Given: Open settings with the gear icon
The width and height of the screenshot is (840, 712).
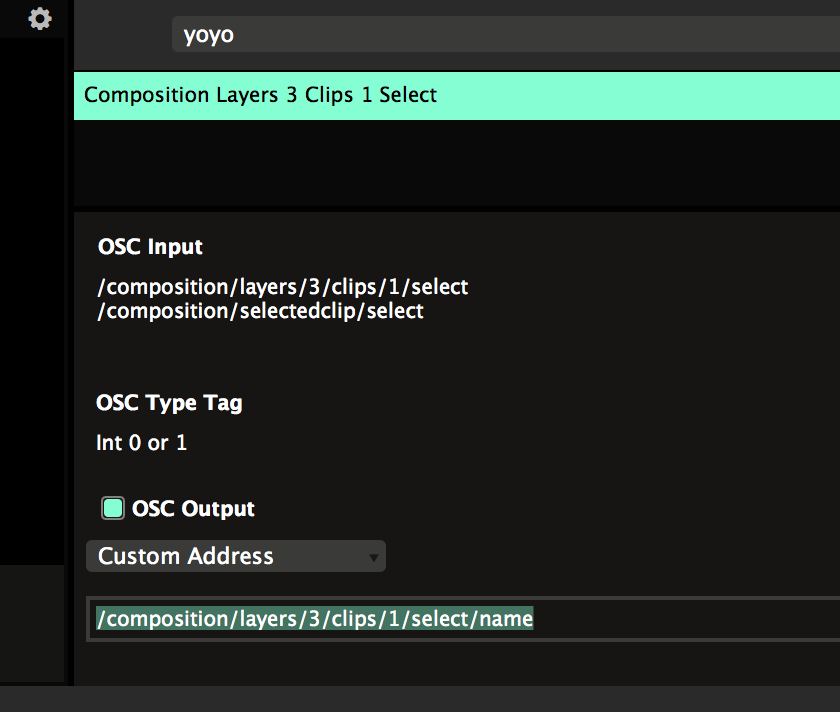Looking at the screenshot, I should tap(40, 18).
